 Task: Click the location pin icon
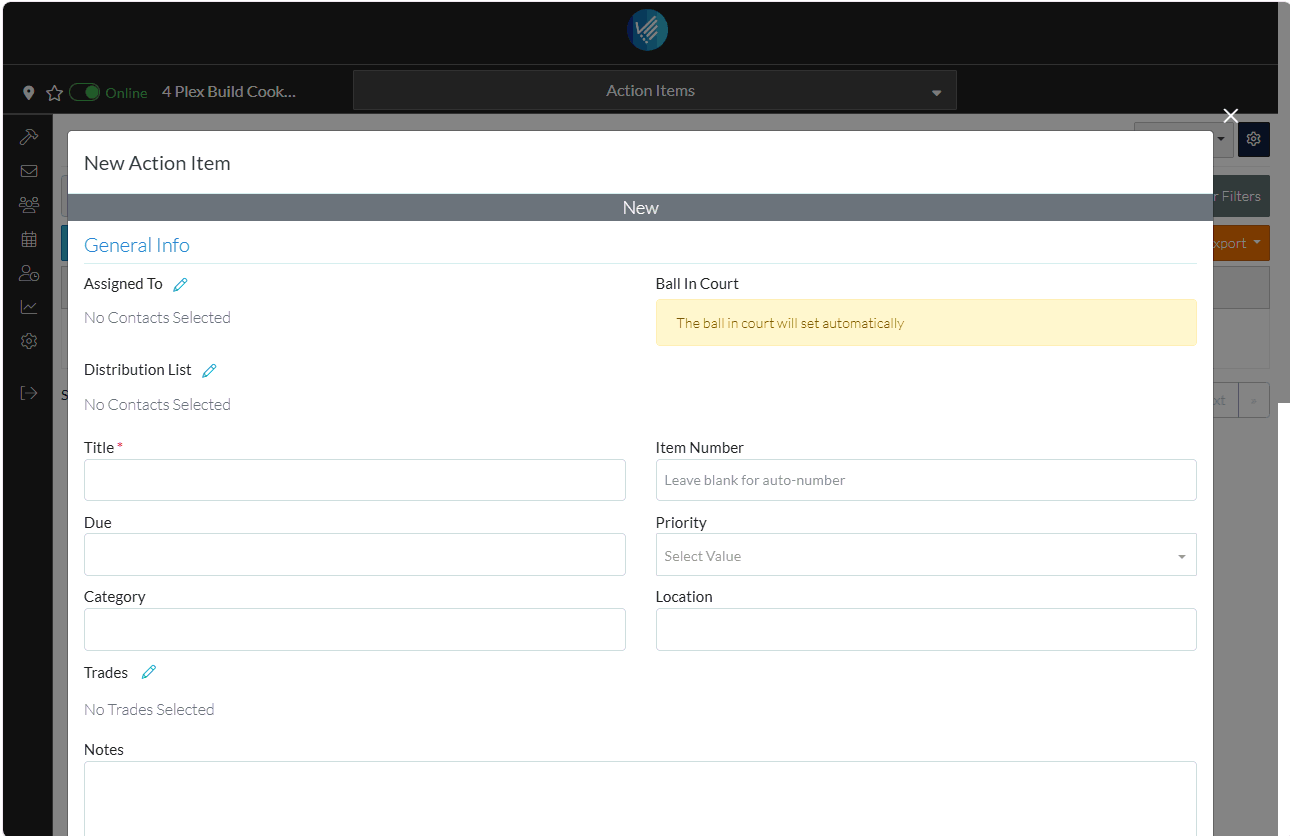click(29, 93)
